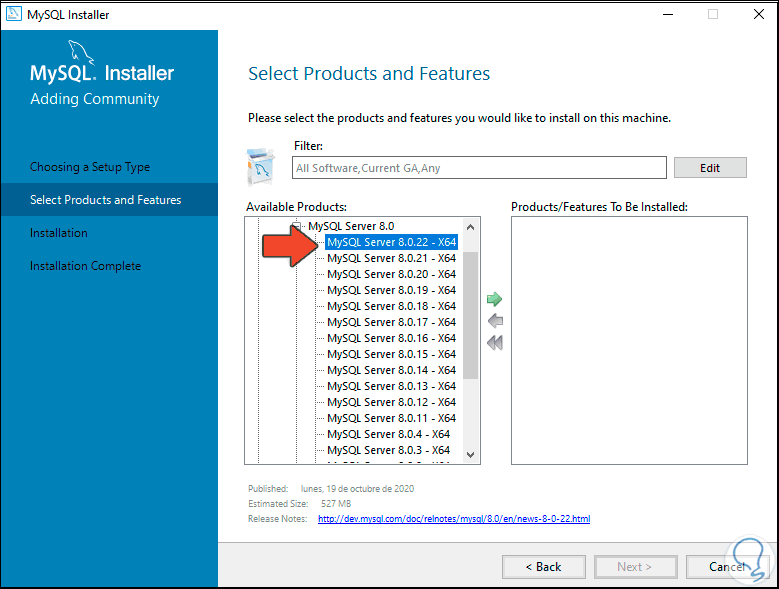Select MySQL Server 8.0.19 - X64
The width and height of the screenshot is (779, 589).
pyautogui.click(x=391, y=290)
